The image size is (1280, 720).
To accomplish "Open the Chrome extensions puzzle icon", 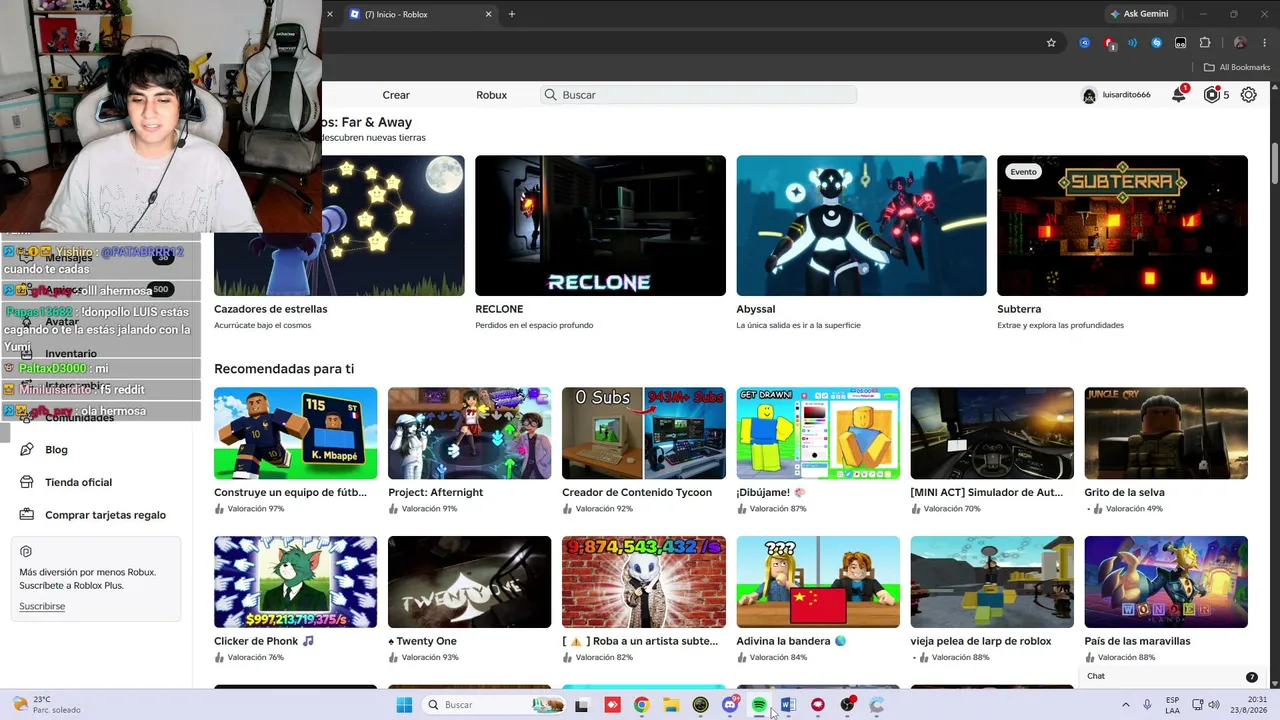I will tap(1205, 43).
